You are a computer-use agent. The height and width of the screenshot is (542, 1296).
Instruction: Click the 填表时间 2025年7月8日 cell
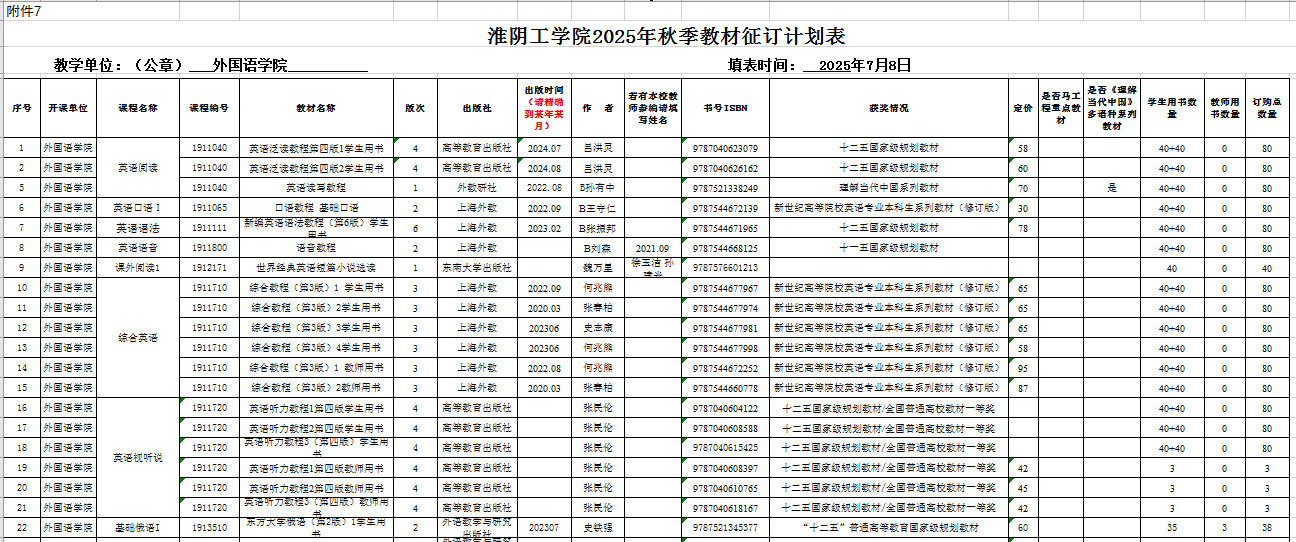coord(820,66)
